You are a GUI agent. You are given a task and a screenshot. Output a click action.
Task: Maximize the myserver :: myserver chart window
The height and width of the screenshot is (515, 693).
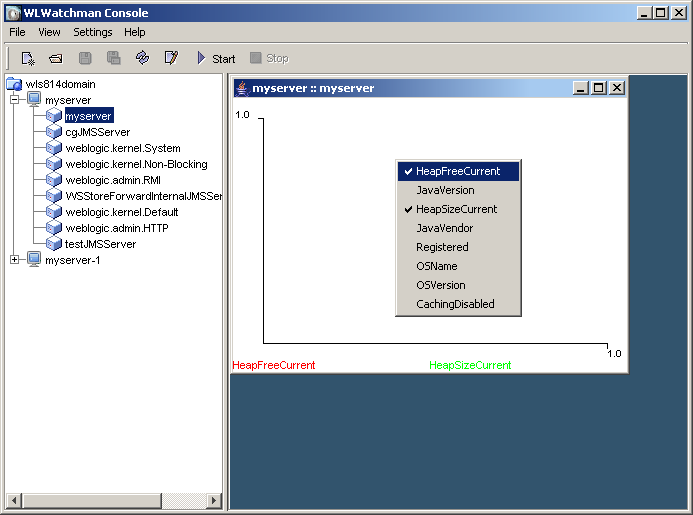point(599,88)
